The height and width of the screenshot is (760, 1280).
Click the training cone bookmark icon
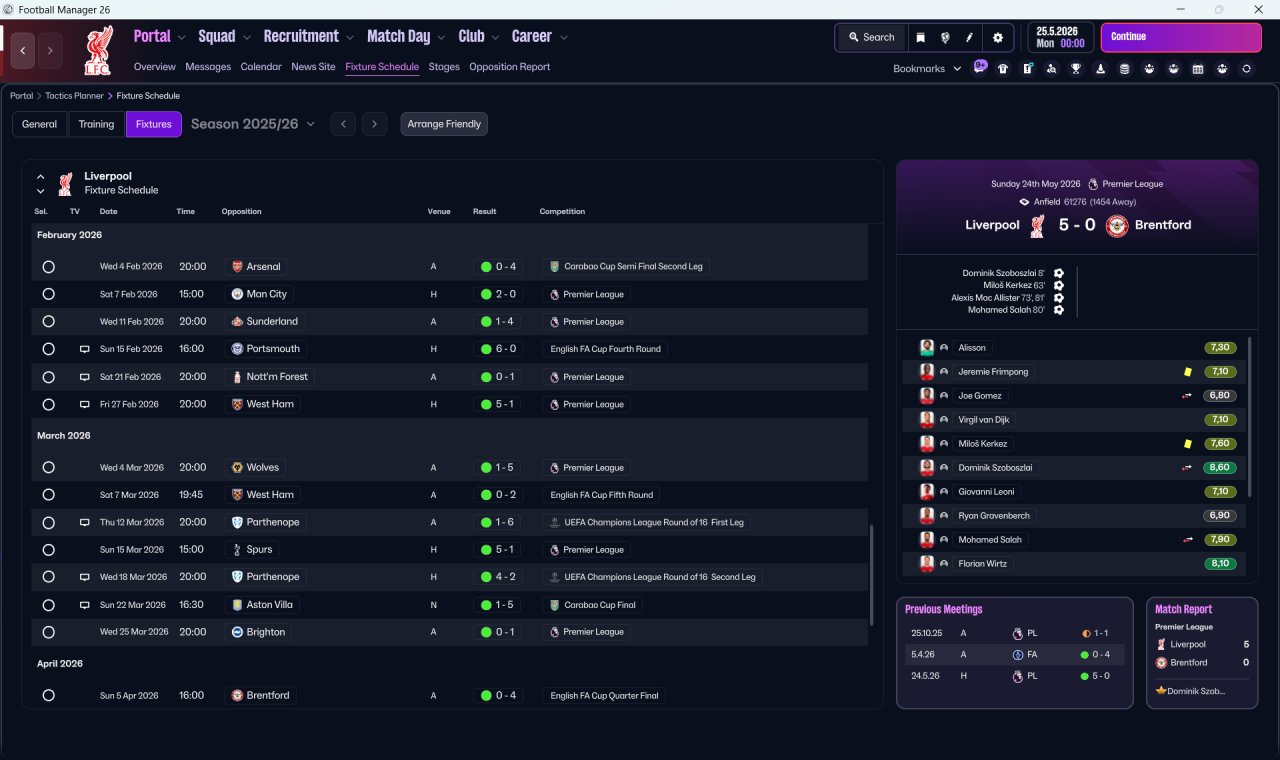click(1101, 69)
